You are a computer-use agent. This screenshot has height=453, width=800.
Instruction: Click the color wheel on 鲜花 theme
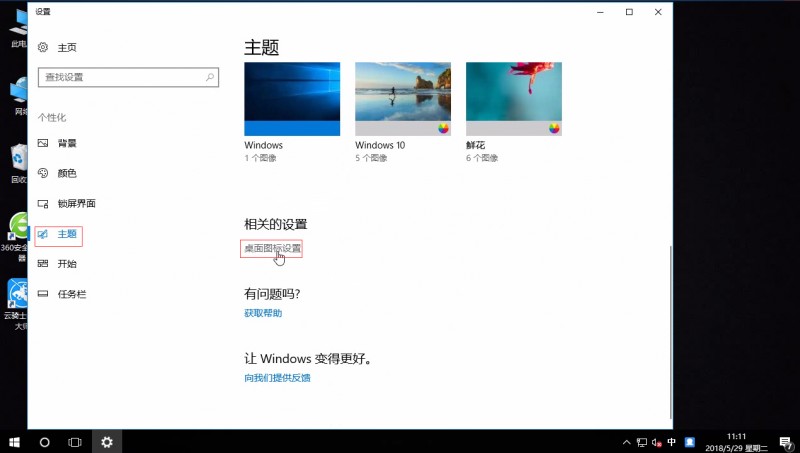pyautogui.click(x=554, y=129)
